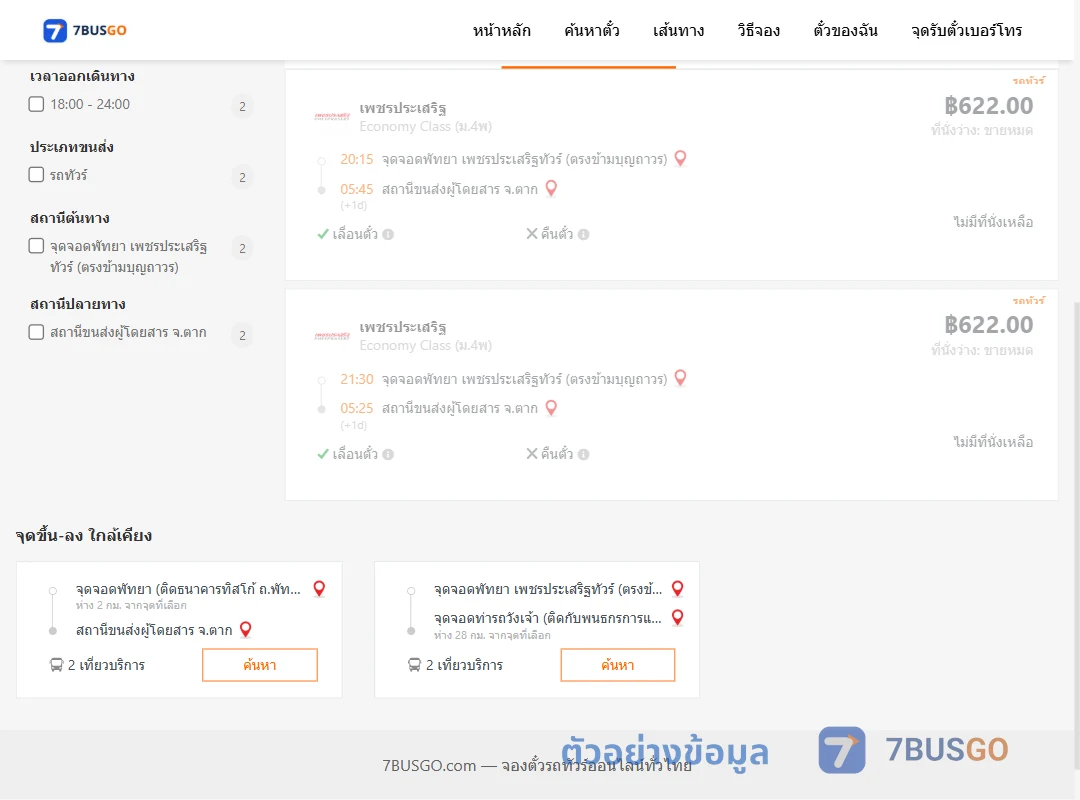Screen dimensions: 1080x800
Task: Tick the รถทัวร์ transport type checkbox
Action: (37, 174)
